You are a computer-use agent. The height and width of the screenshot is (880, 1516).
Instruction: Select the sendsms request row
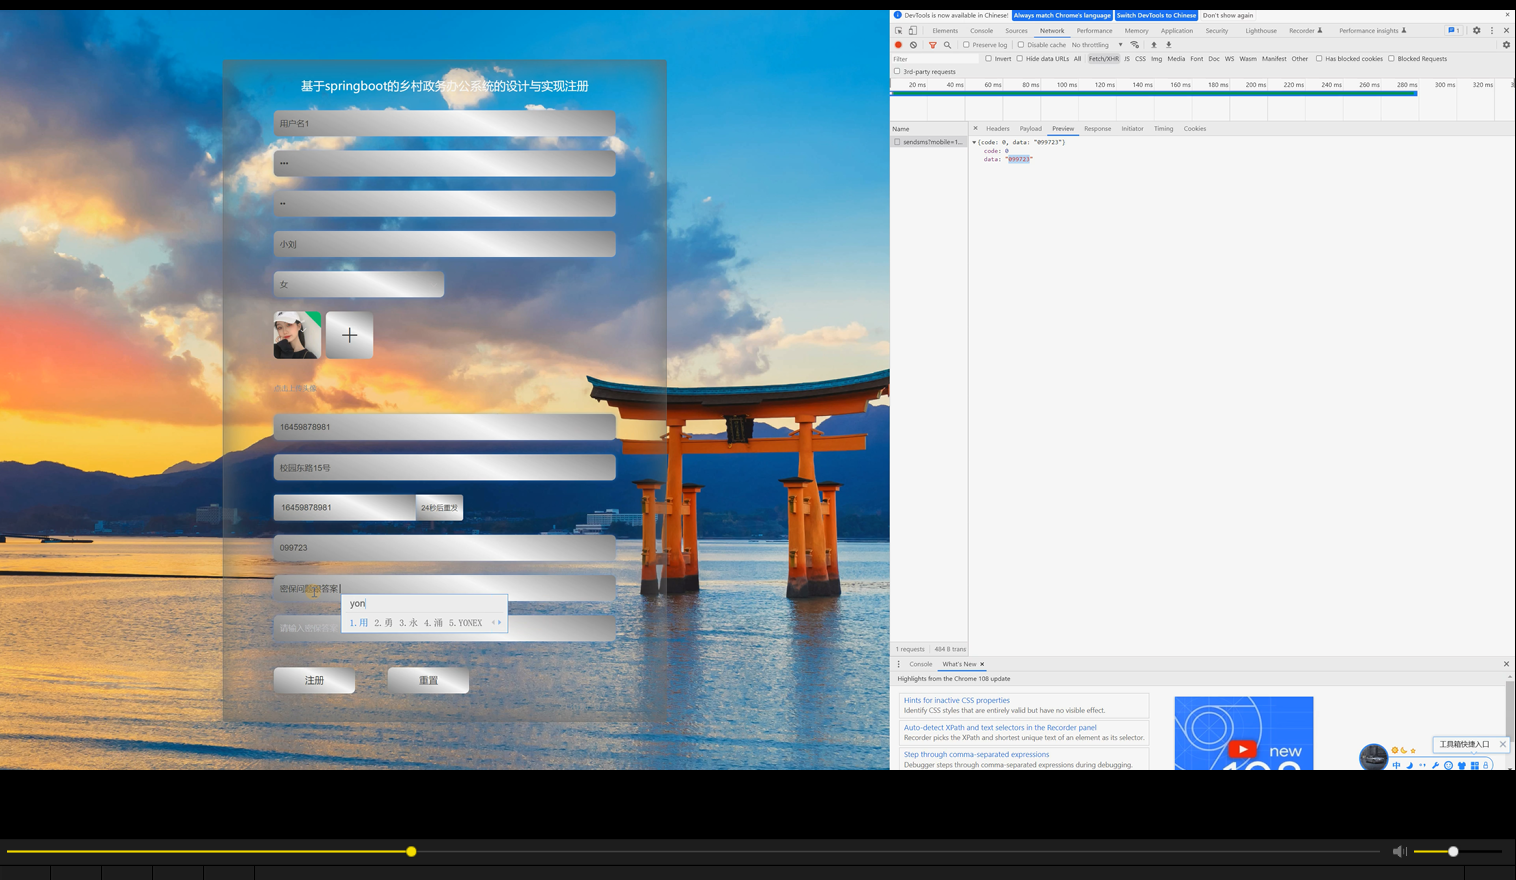coord(929,142)
